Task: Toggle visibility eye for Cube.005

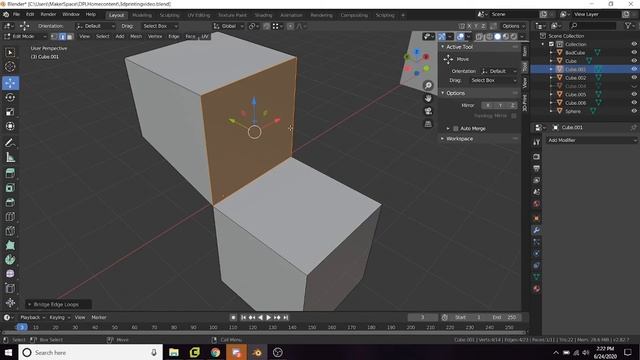Action: [634, 94]
